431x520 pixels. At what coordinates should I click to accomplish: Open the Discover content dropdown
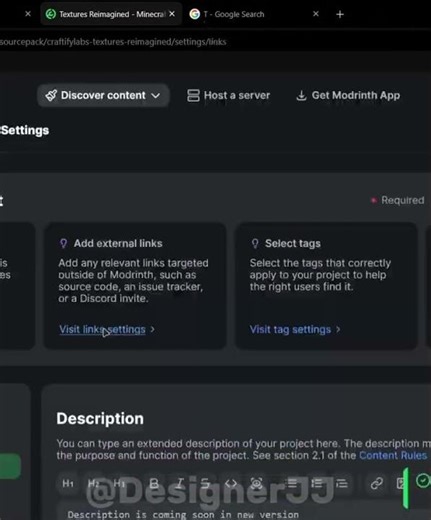pyautogui.click(x=103, y=95)
